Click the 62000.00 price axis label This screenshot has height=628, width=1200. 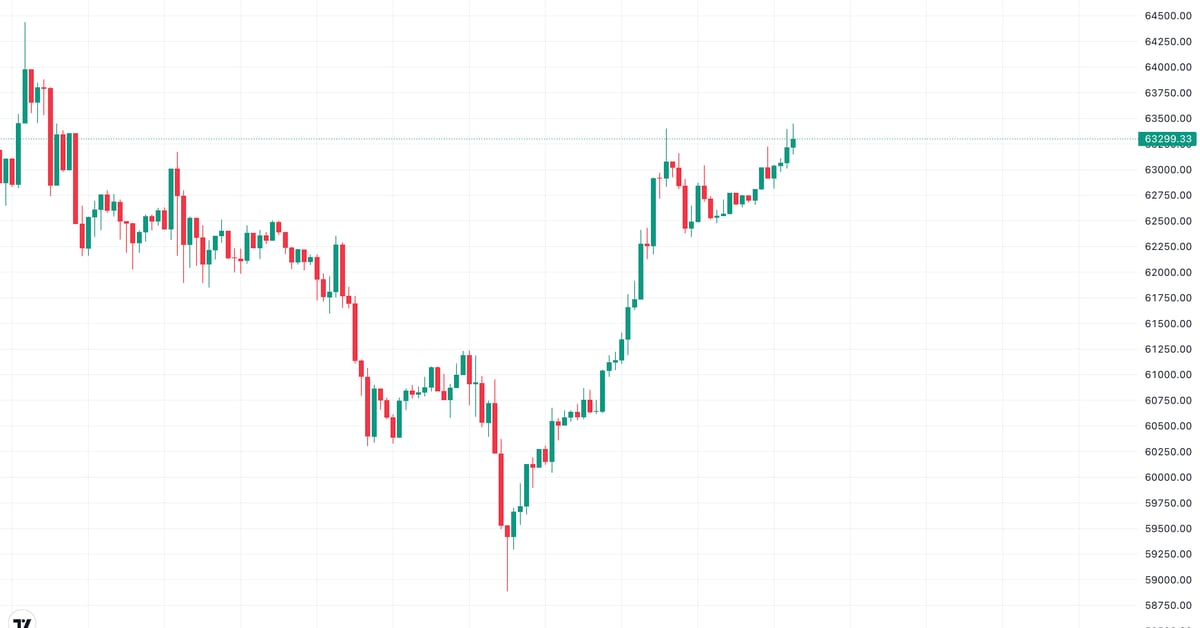[1169, 272]
